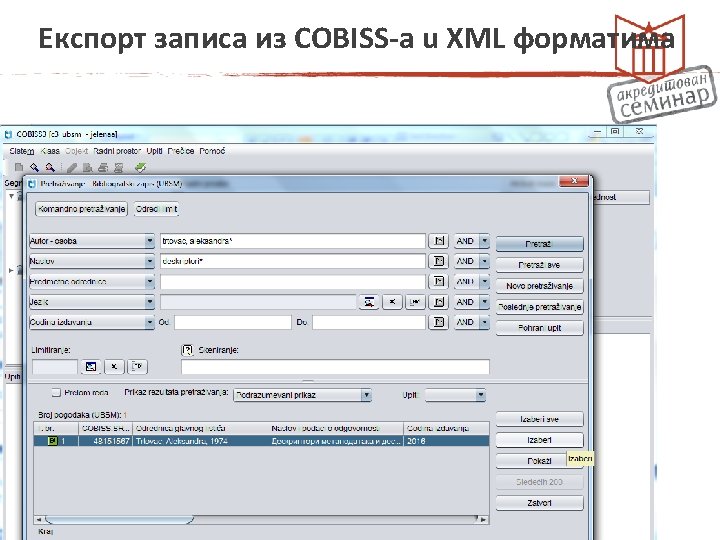The width and height of the screenshot is (720, 540).
Task: Click the first magnifier search toolbar icon
Action: pyautogui.click(x=34, y=167)
